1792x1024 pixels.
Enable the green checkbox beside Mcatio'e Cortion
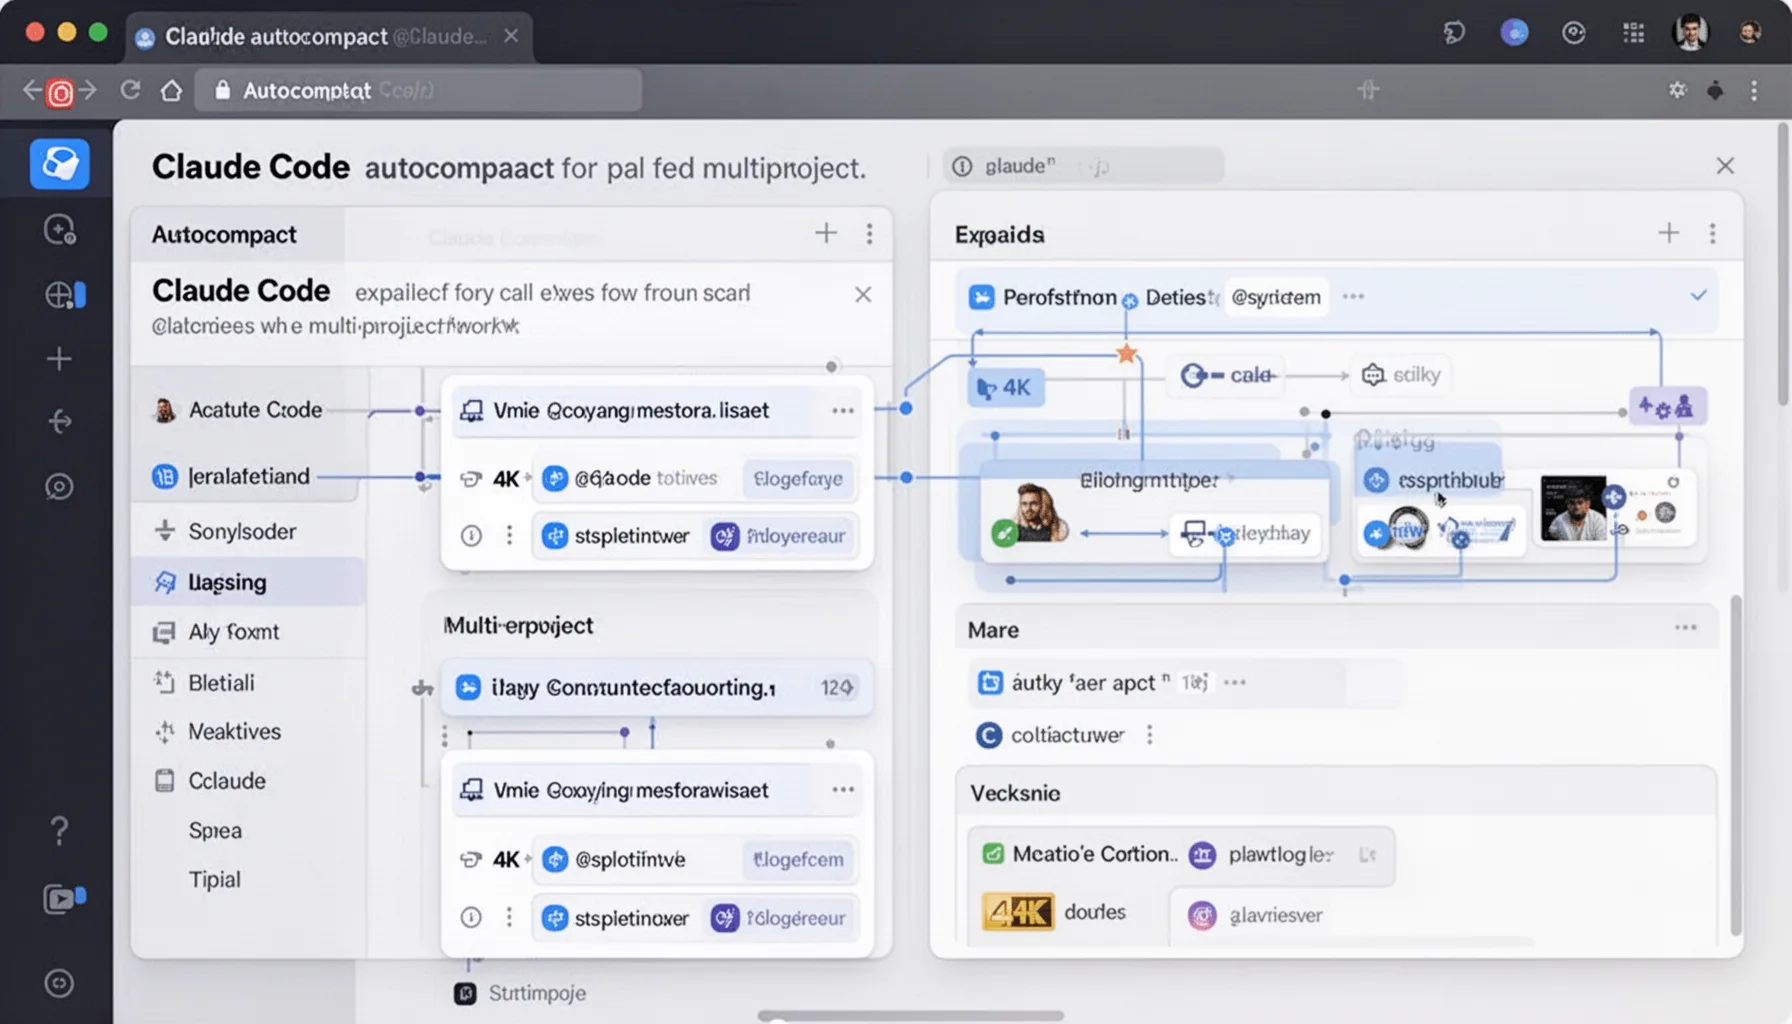pos(993,854)
